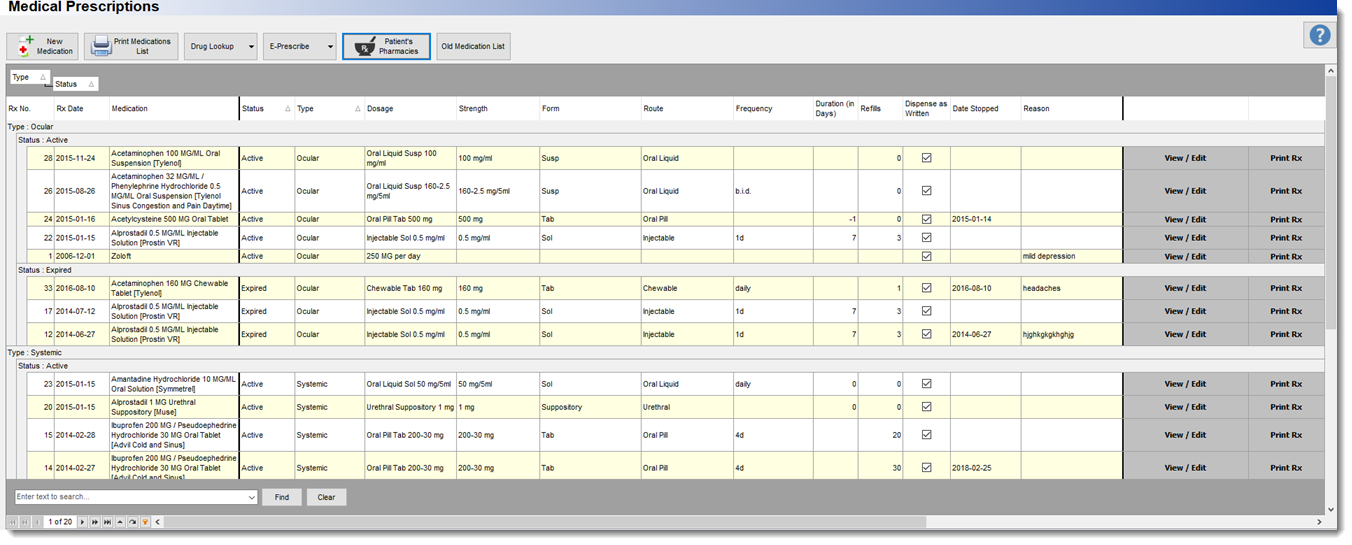Toggle Dispense as Written for Rx 26
The image size is (1352, 545).
926,191
